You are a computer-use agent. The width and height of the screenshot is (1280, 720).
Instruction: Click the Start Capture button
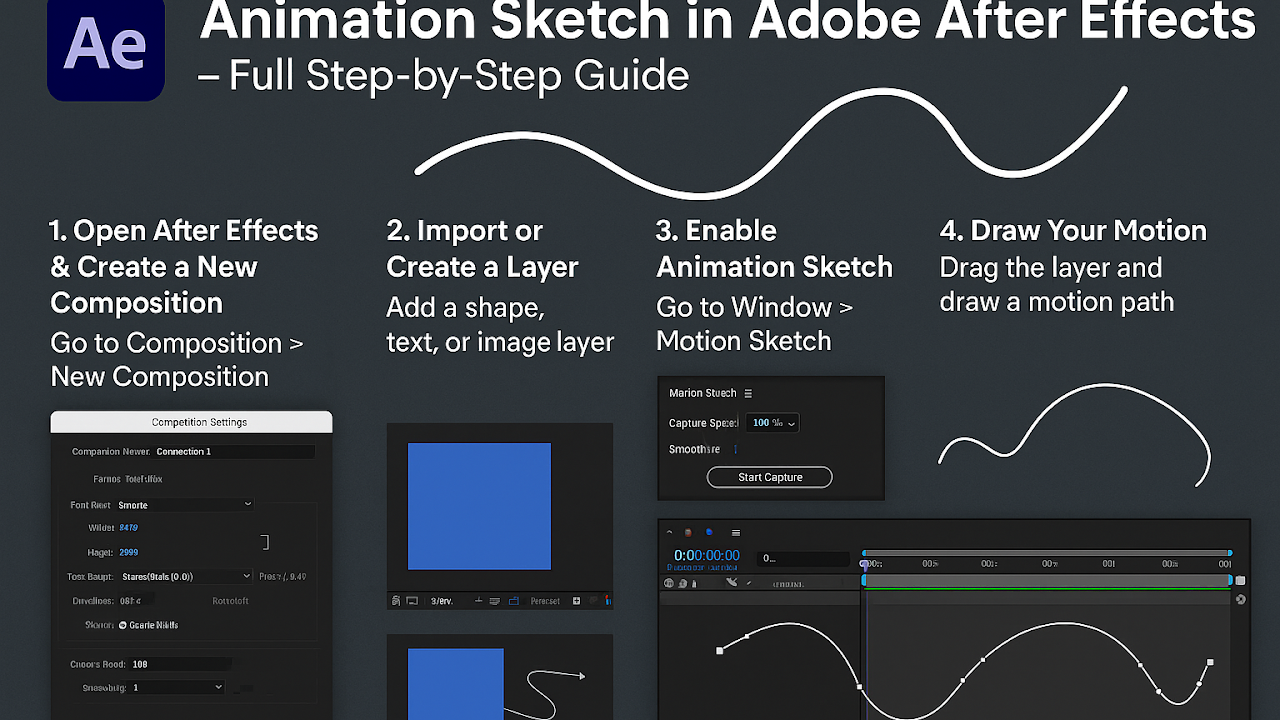click(x=770, y=477)
